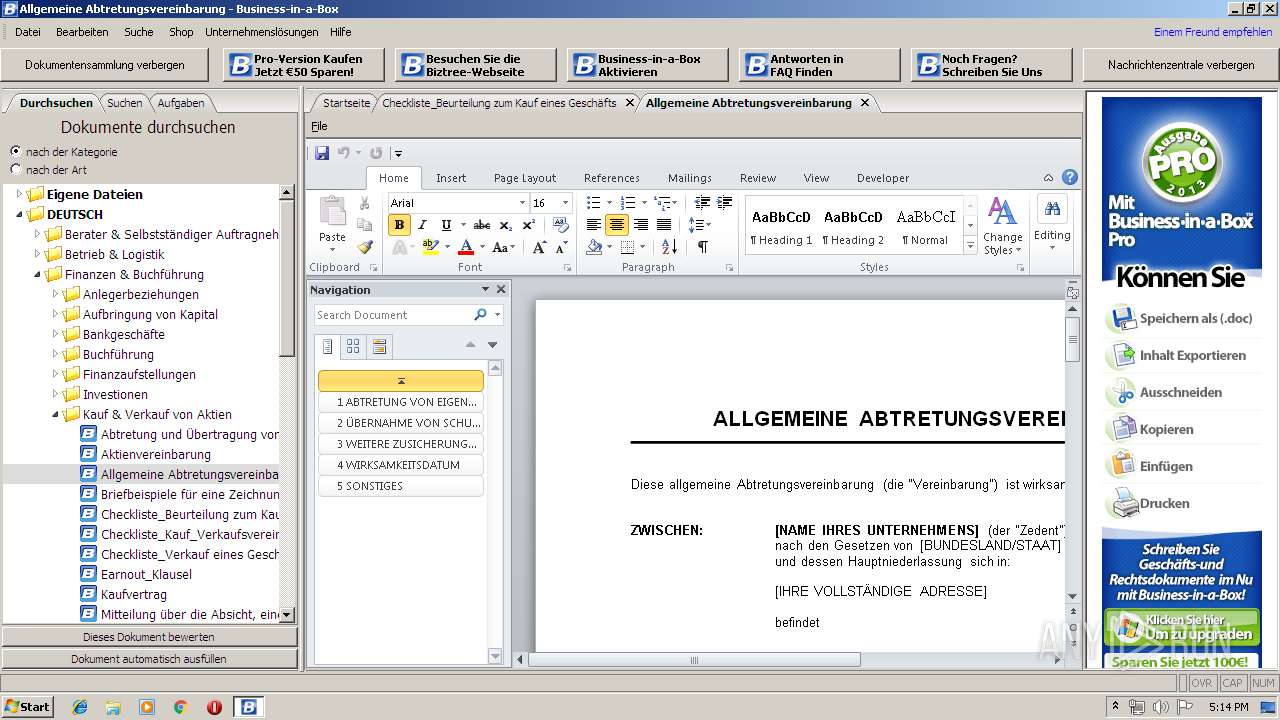Open the Change Styles dropdown
Image resolution: width=1280 pixels, height=720 pixels.
pos(1002,225)
